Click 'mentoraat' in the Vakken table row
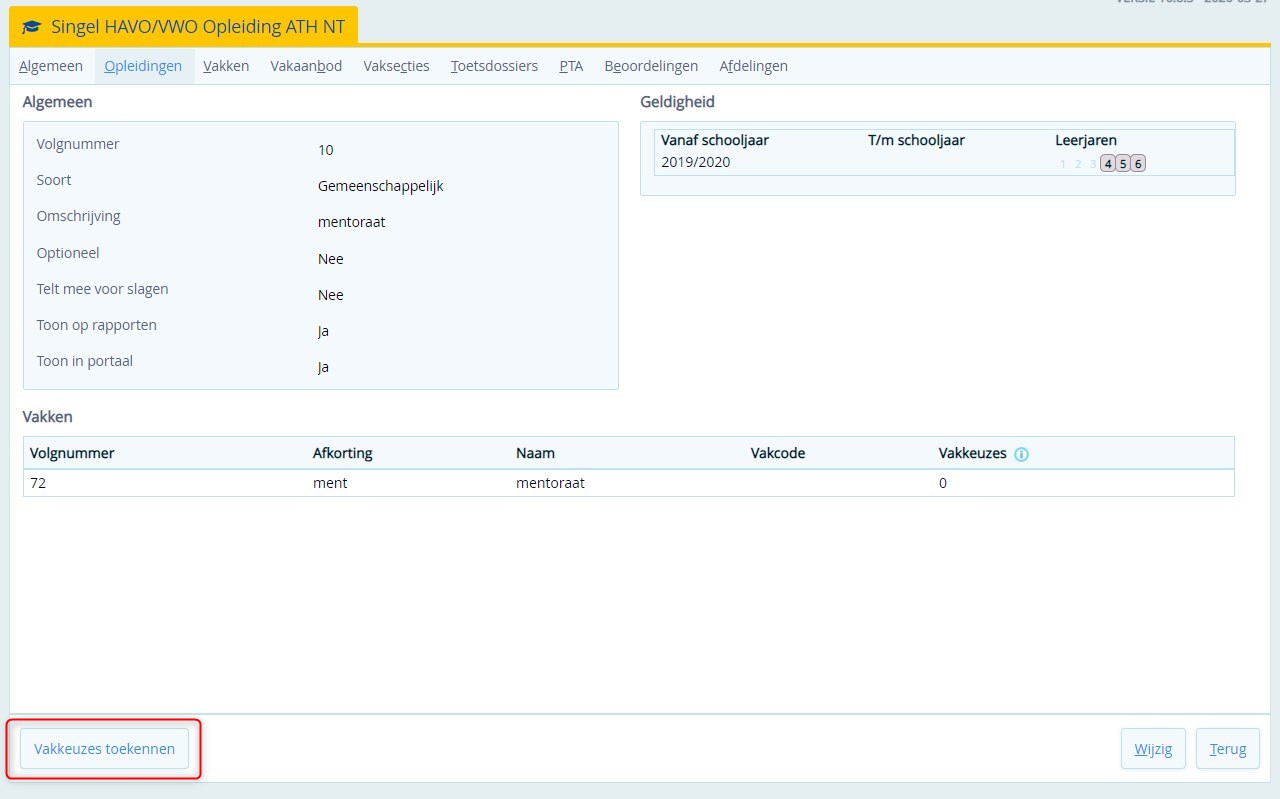The image size is (1280, 799). pos(550,483)
